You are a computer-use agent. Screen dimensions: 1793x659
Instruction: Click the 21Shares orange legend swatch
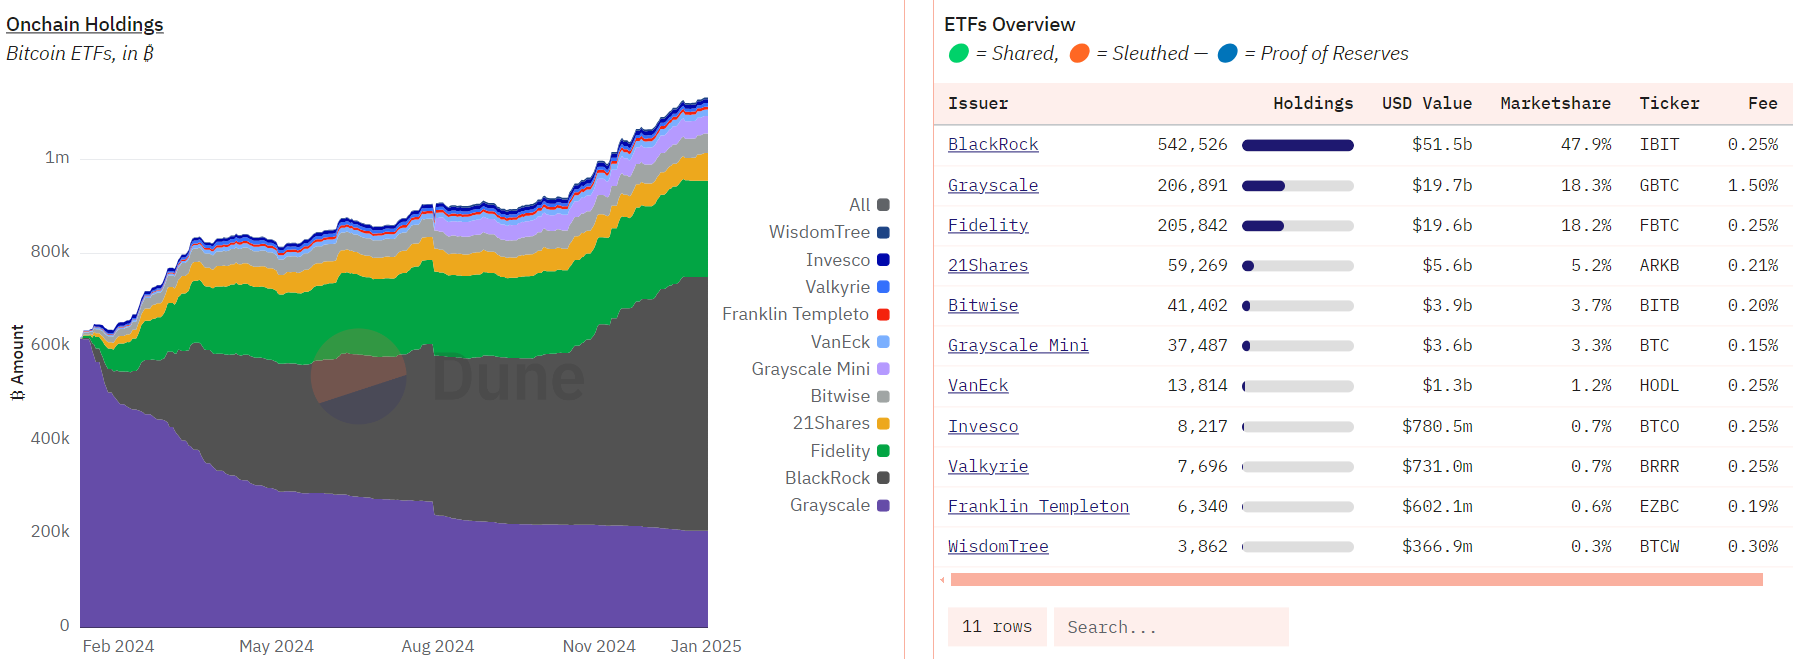(x=883, y=424)
